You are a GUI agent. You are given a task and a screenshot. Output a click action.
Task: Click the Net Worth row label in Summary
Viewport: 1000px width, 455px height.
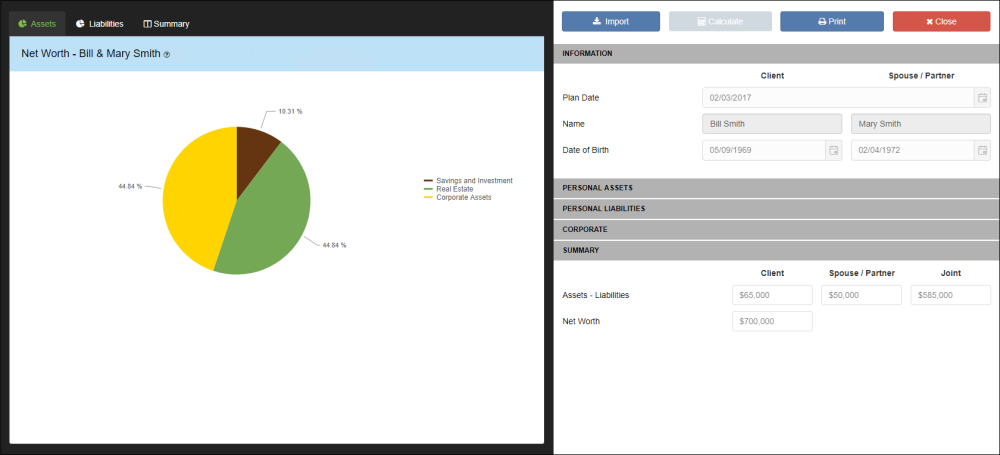[x=581, y=322]
